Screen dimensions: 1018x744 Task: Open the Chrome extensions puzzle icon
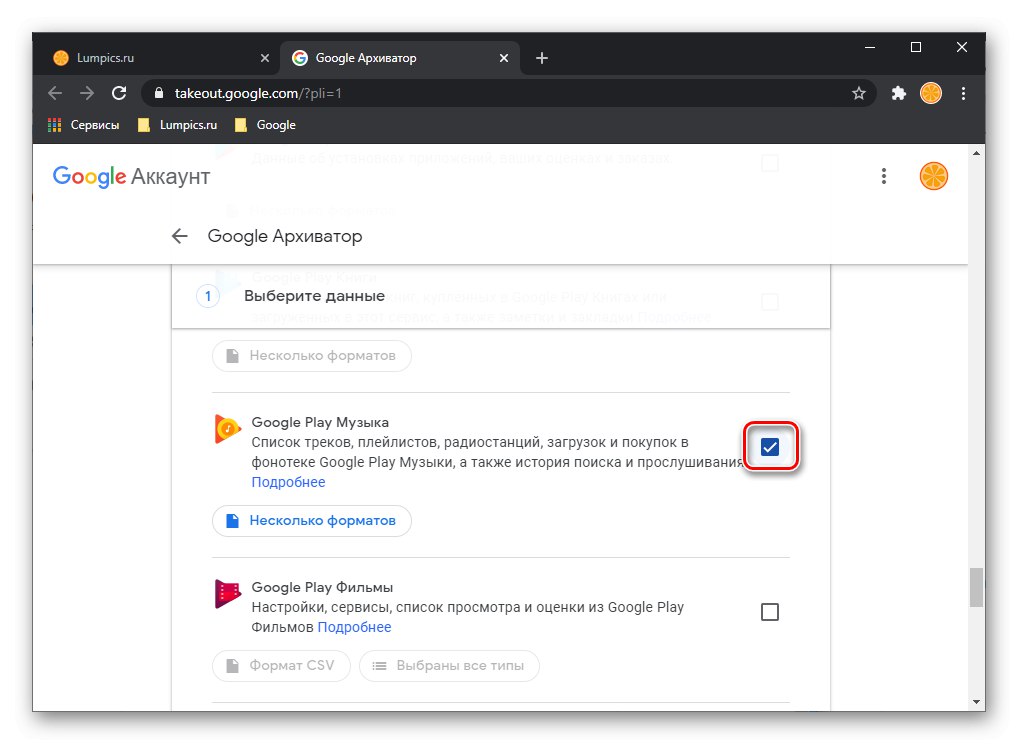898,93
